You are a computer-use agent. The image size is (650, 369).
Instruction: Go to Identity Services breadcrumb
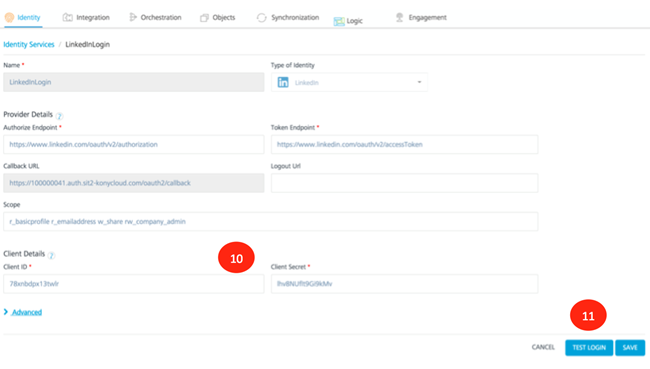pos(29,44)
